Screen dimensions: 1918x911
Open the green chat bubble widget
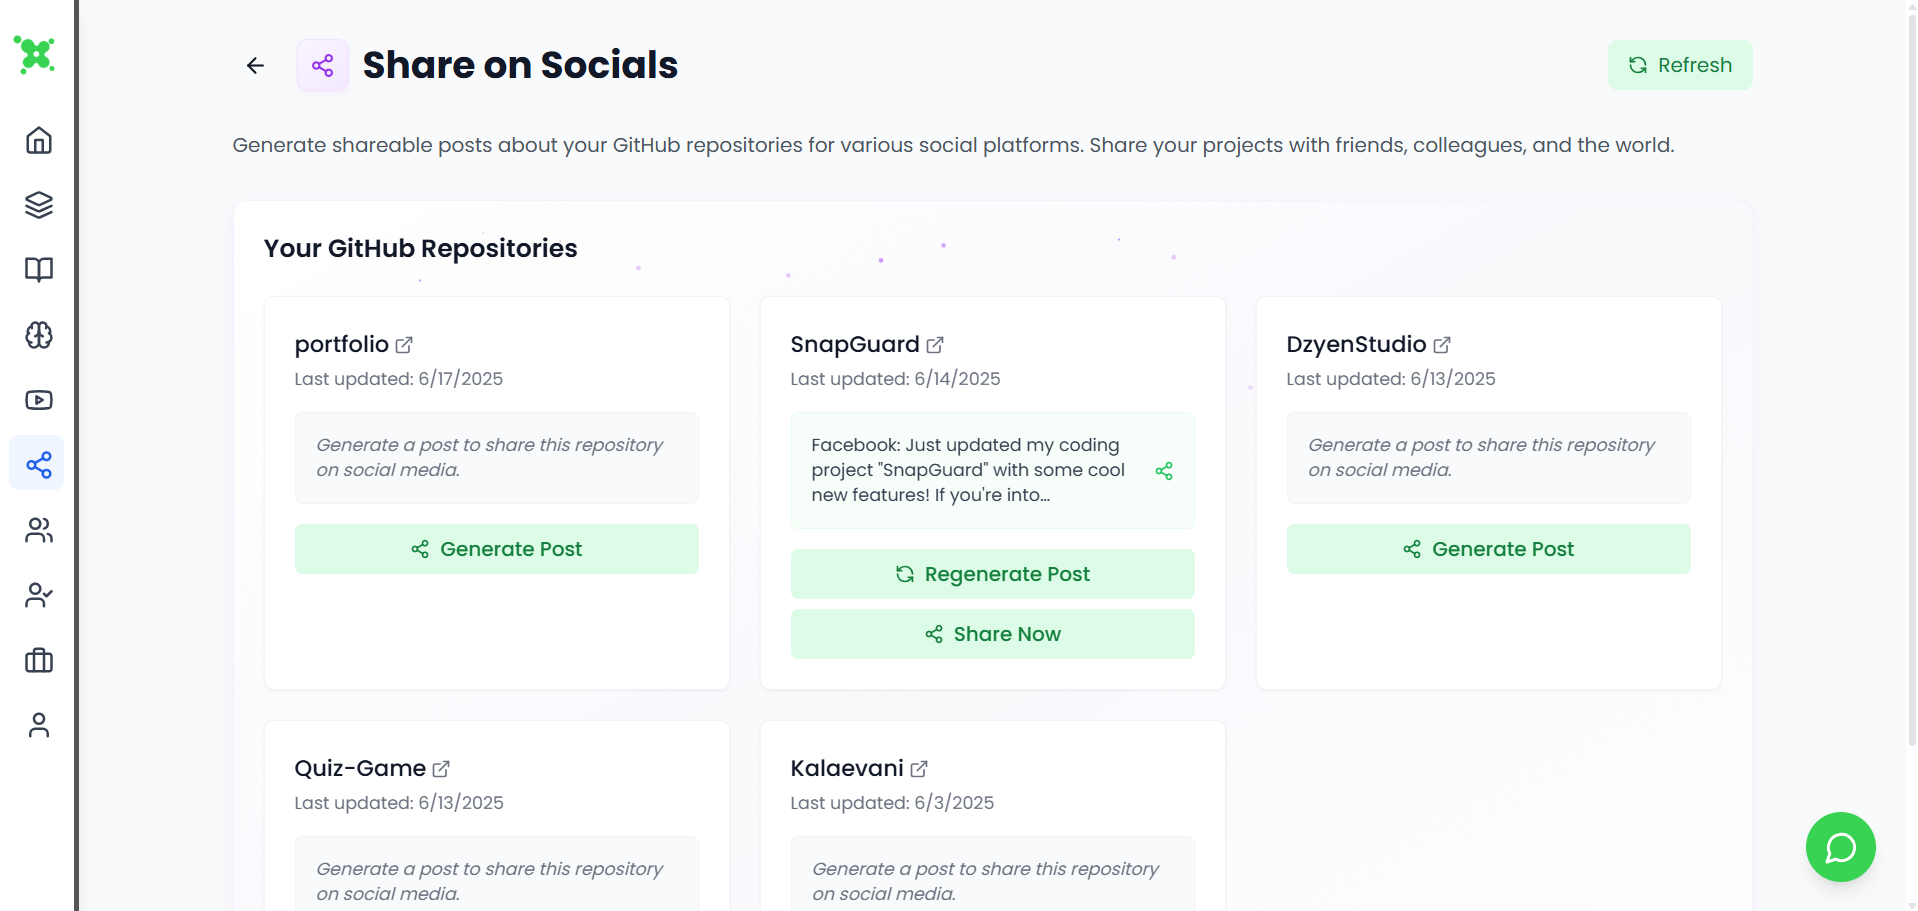[1840, 847]
